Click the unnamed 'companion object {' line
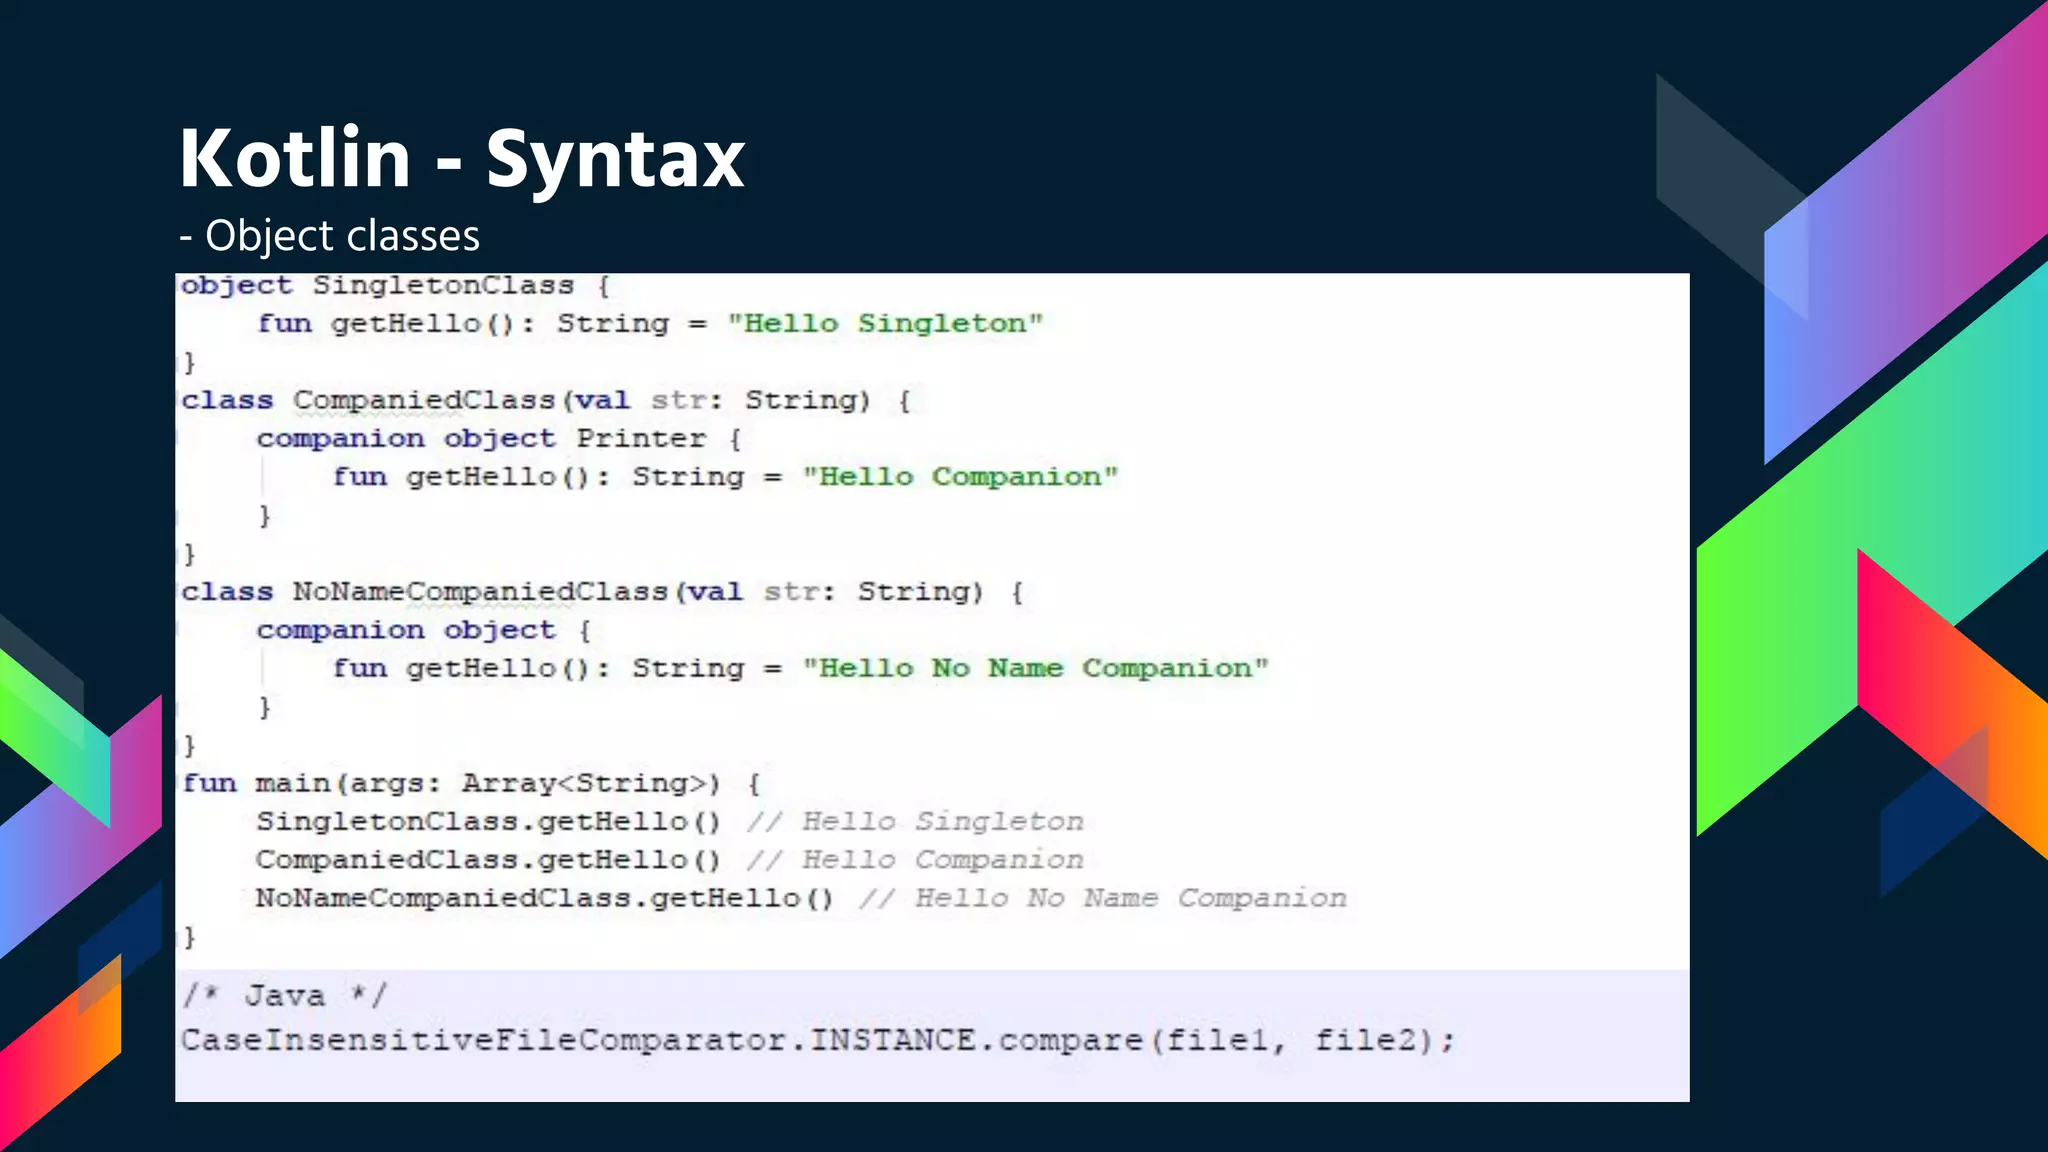 coord(423,631)
